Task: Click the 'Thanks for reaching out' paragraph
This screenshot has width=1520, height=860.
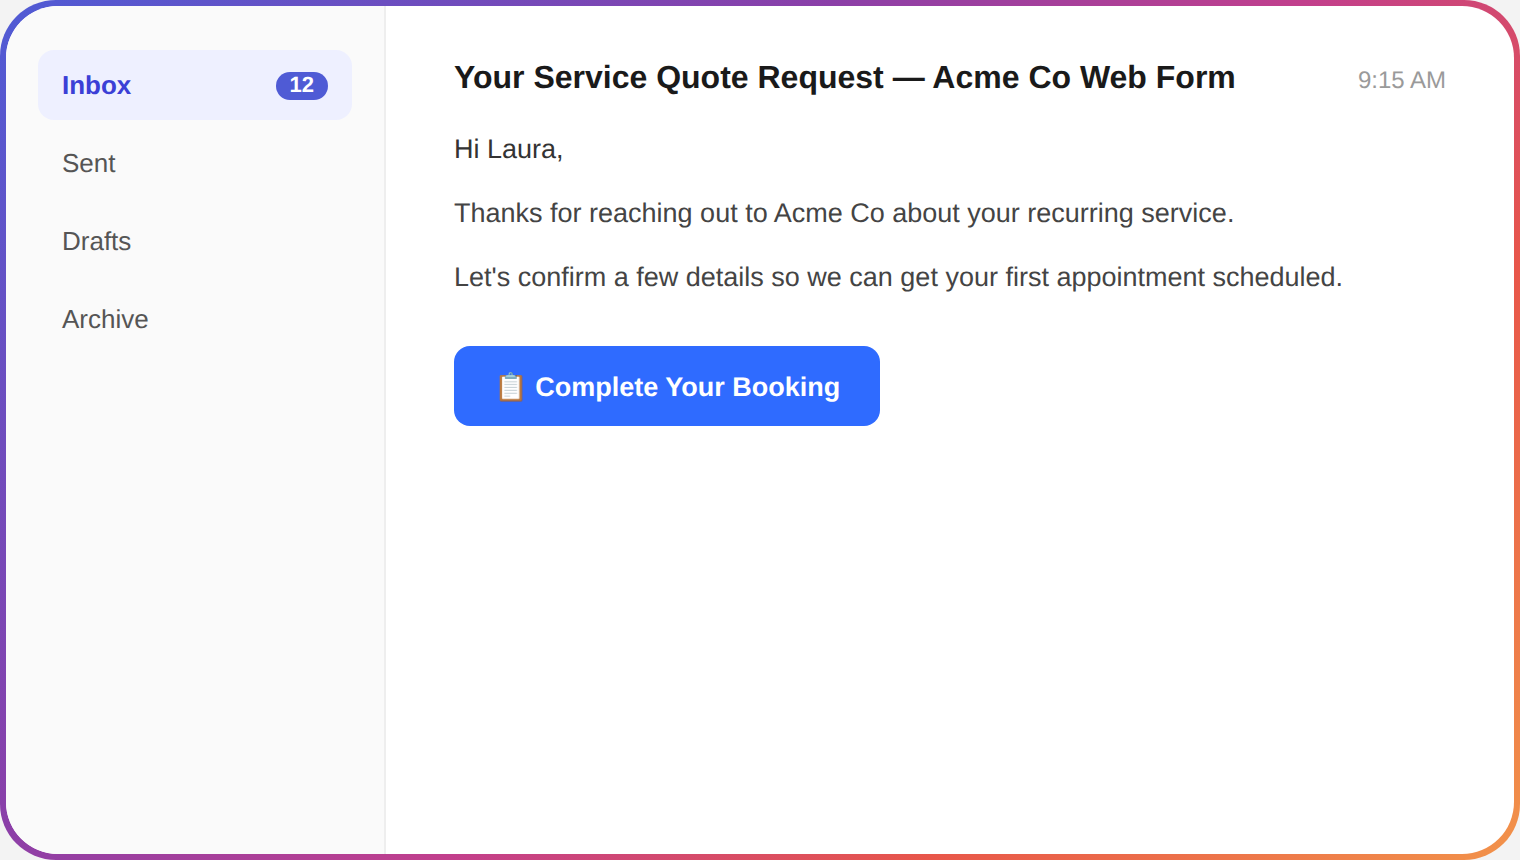Action: pos(844,213)
